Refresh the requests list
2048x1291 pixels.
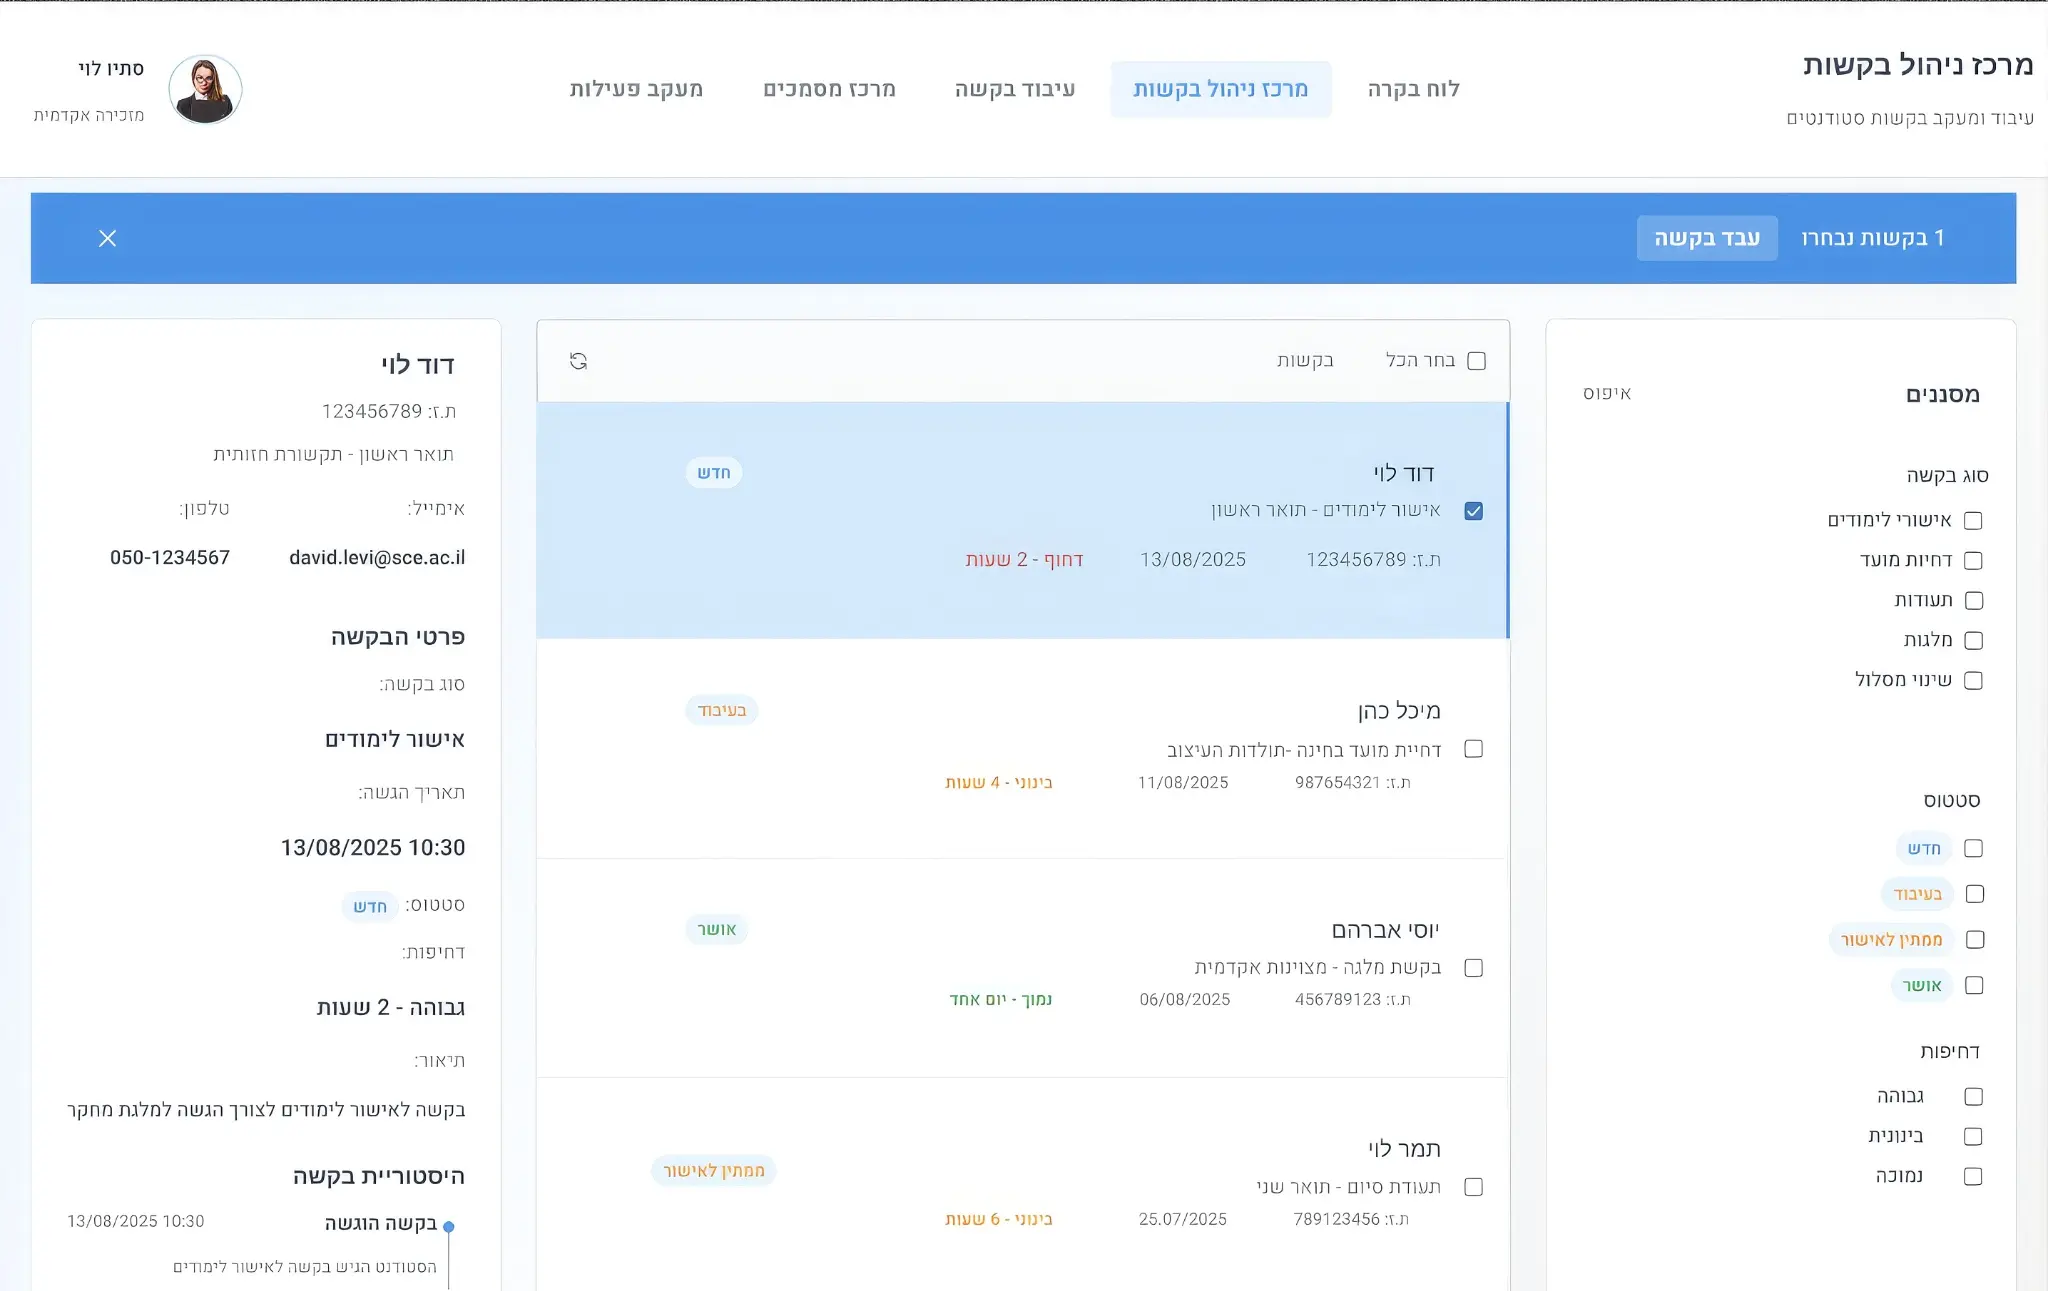coord(577,362)
